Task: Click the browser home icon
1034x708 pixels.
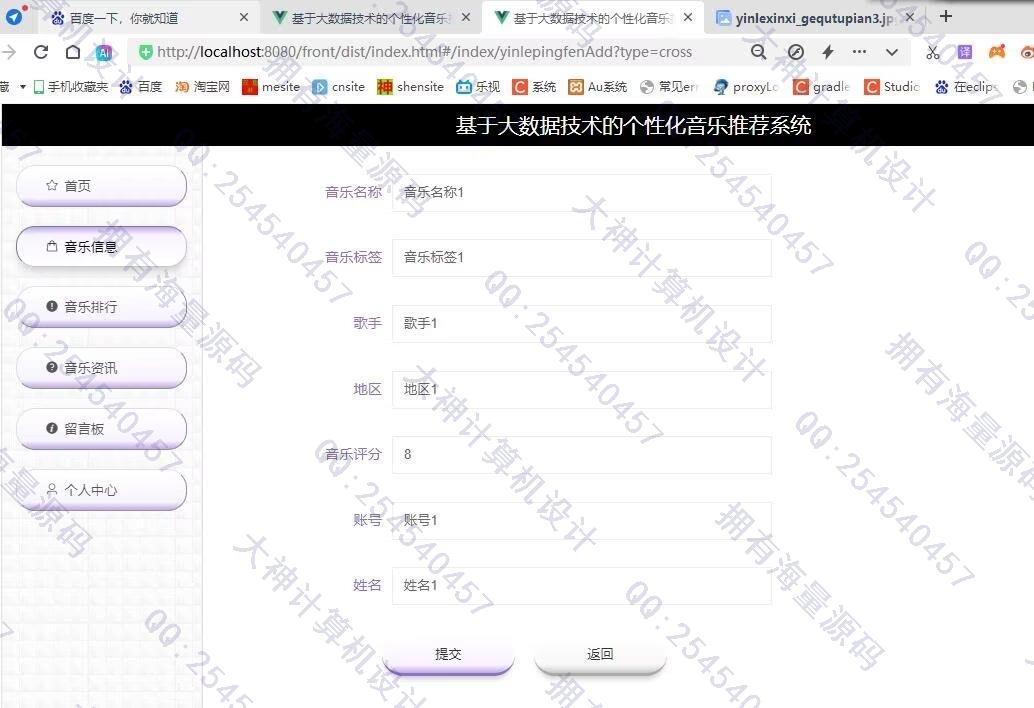Action: [x=73, y=52]
